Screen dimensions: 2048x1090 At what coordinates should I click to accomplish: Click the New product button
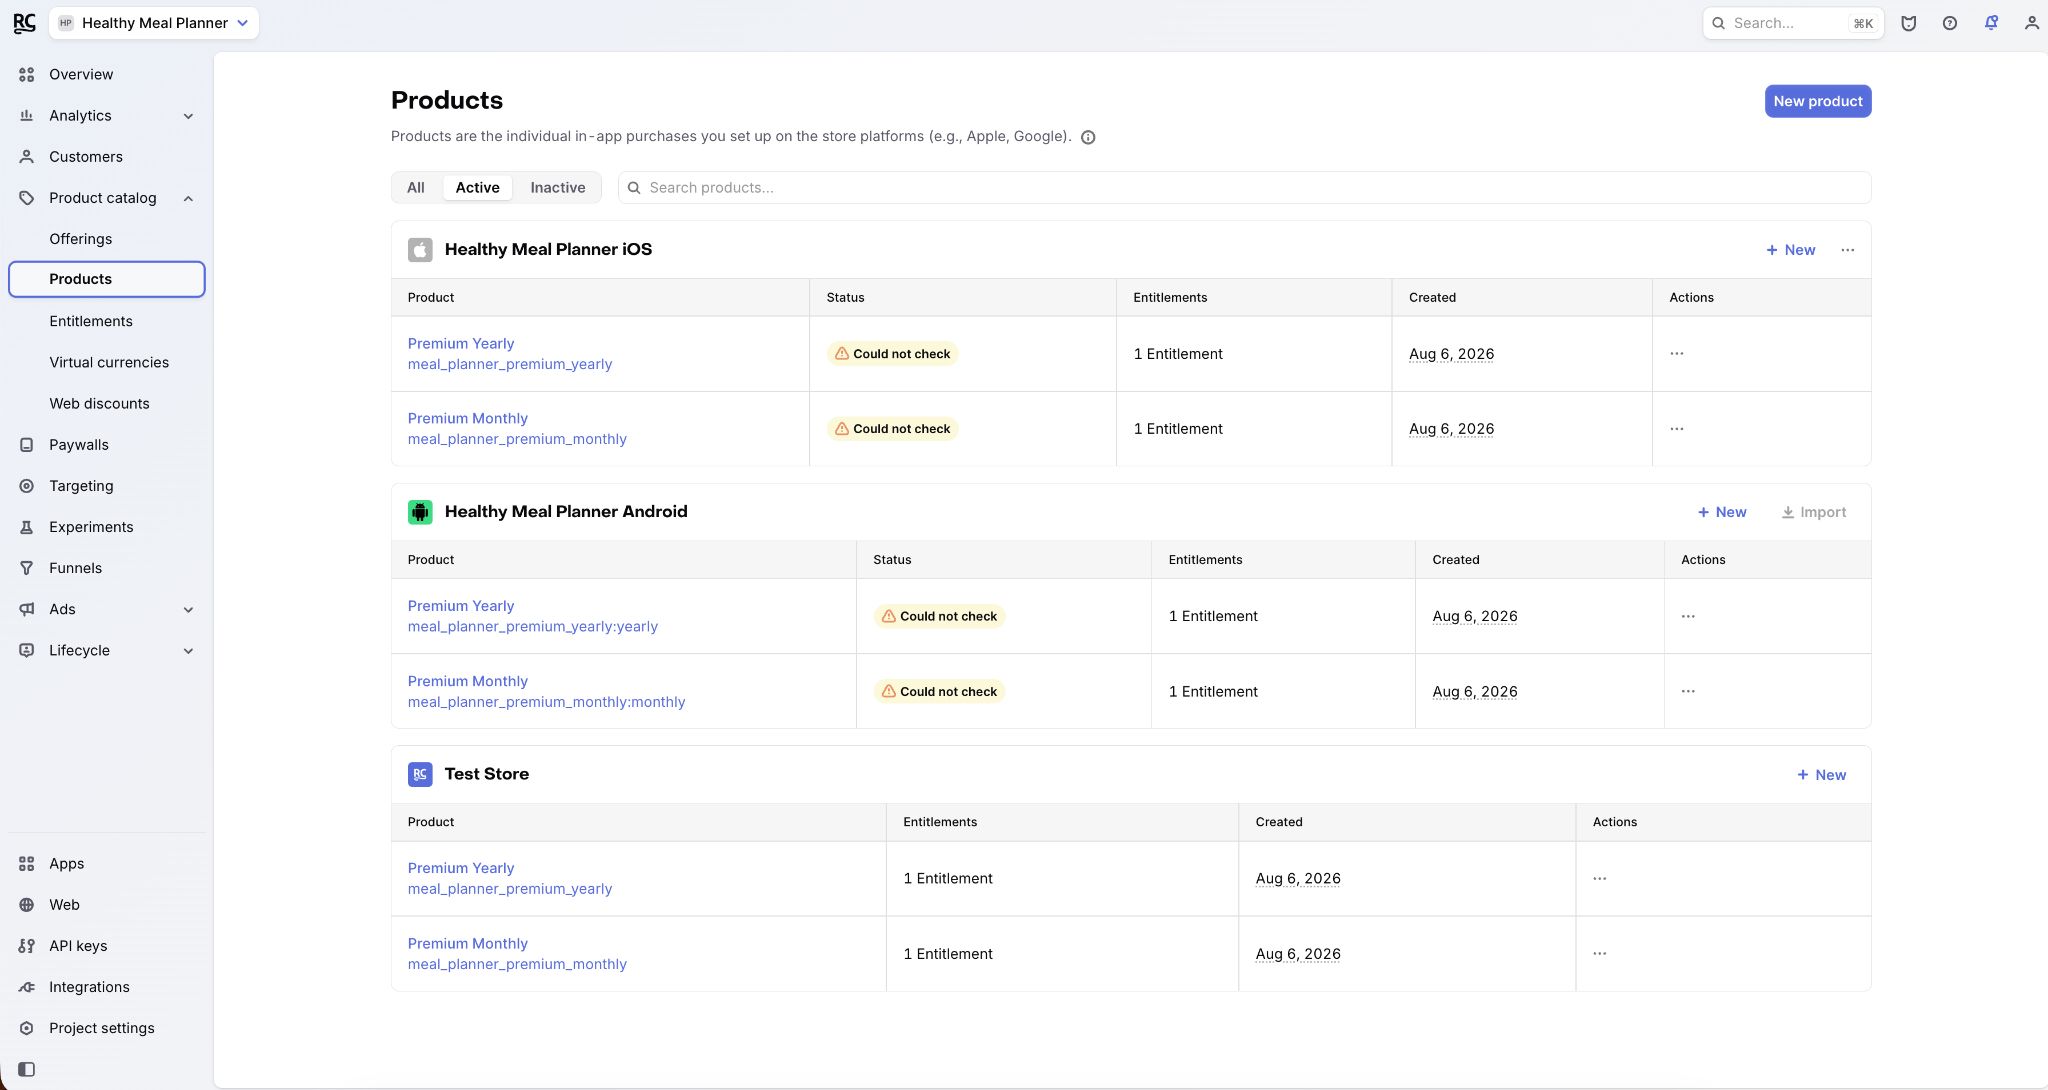click(1817, 101)
